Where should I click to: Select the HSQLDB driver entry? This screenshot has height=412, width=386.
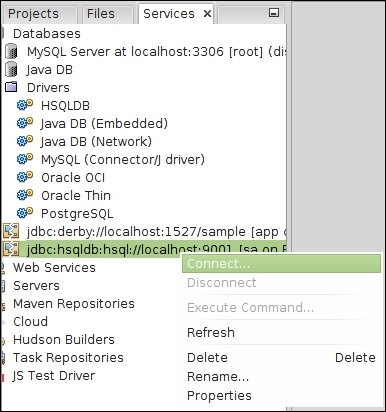coord(65,106)
